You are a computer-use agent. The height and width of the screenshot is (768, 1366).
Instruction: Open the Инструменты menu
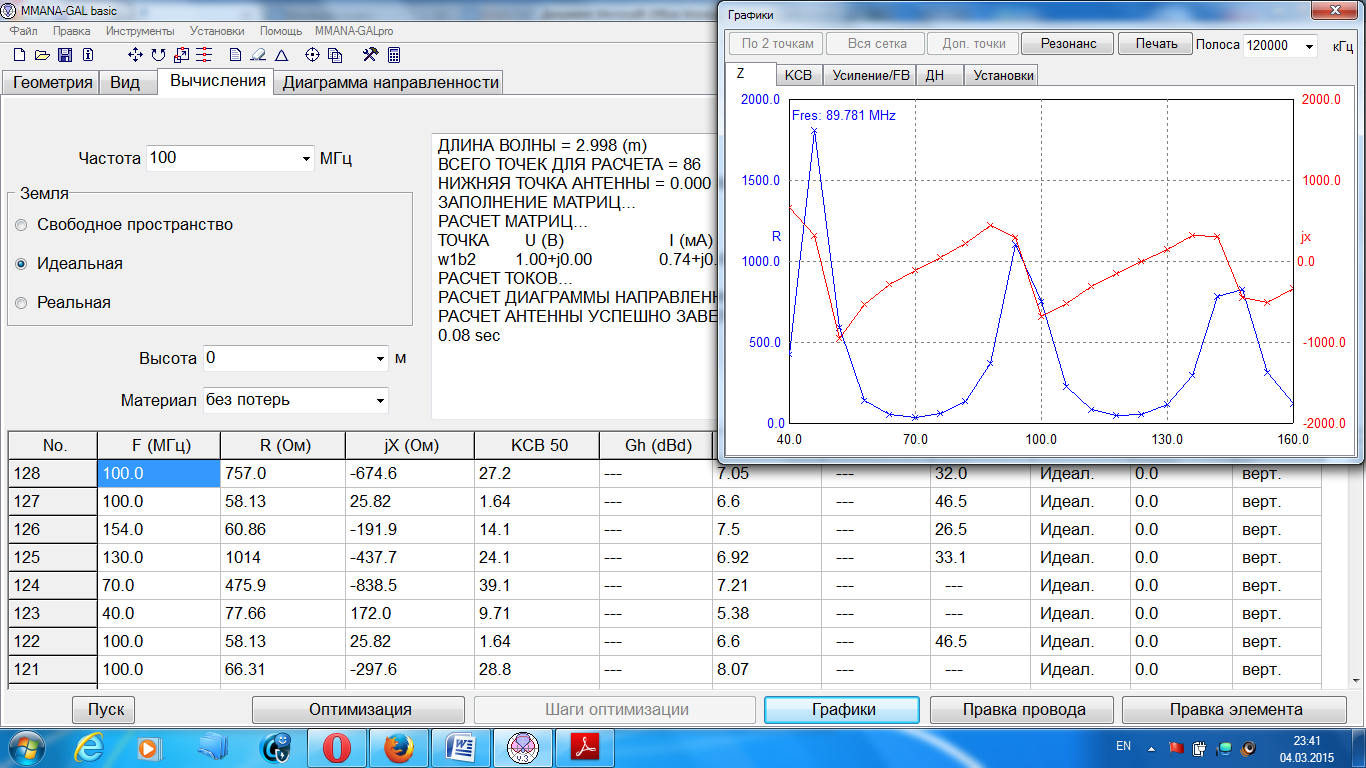[140, 31]
